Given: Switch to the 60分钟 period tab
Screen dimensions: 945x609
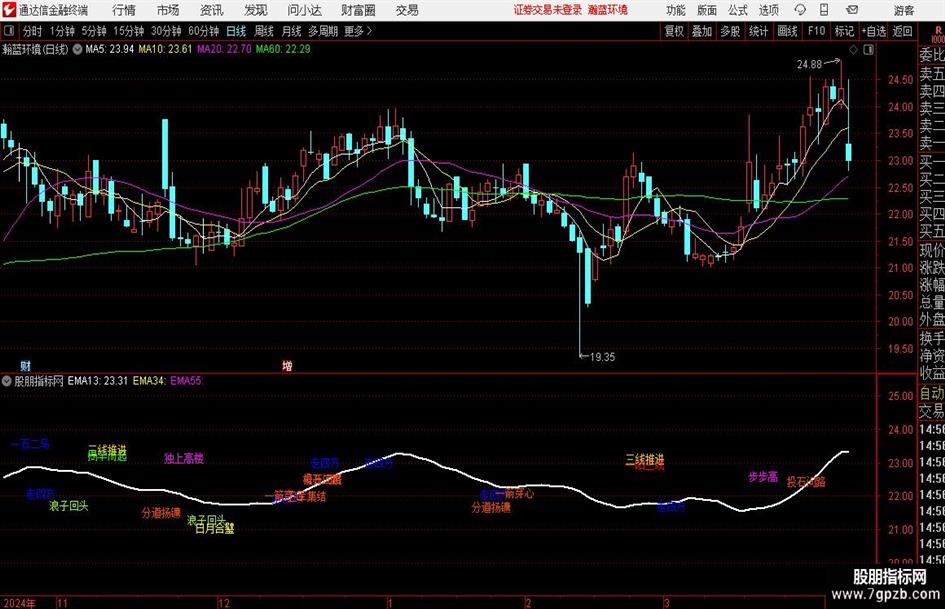Looking at the screenshot, I should (x=203, y=31).
